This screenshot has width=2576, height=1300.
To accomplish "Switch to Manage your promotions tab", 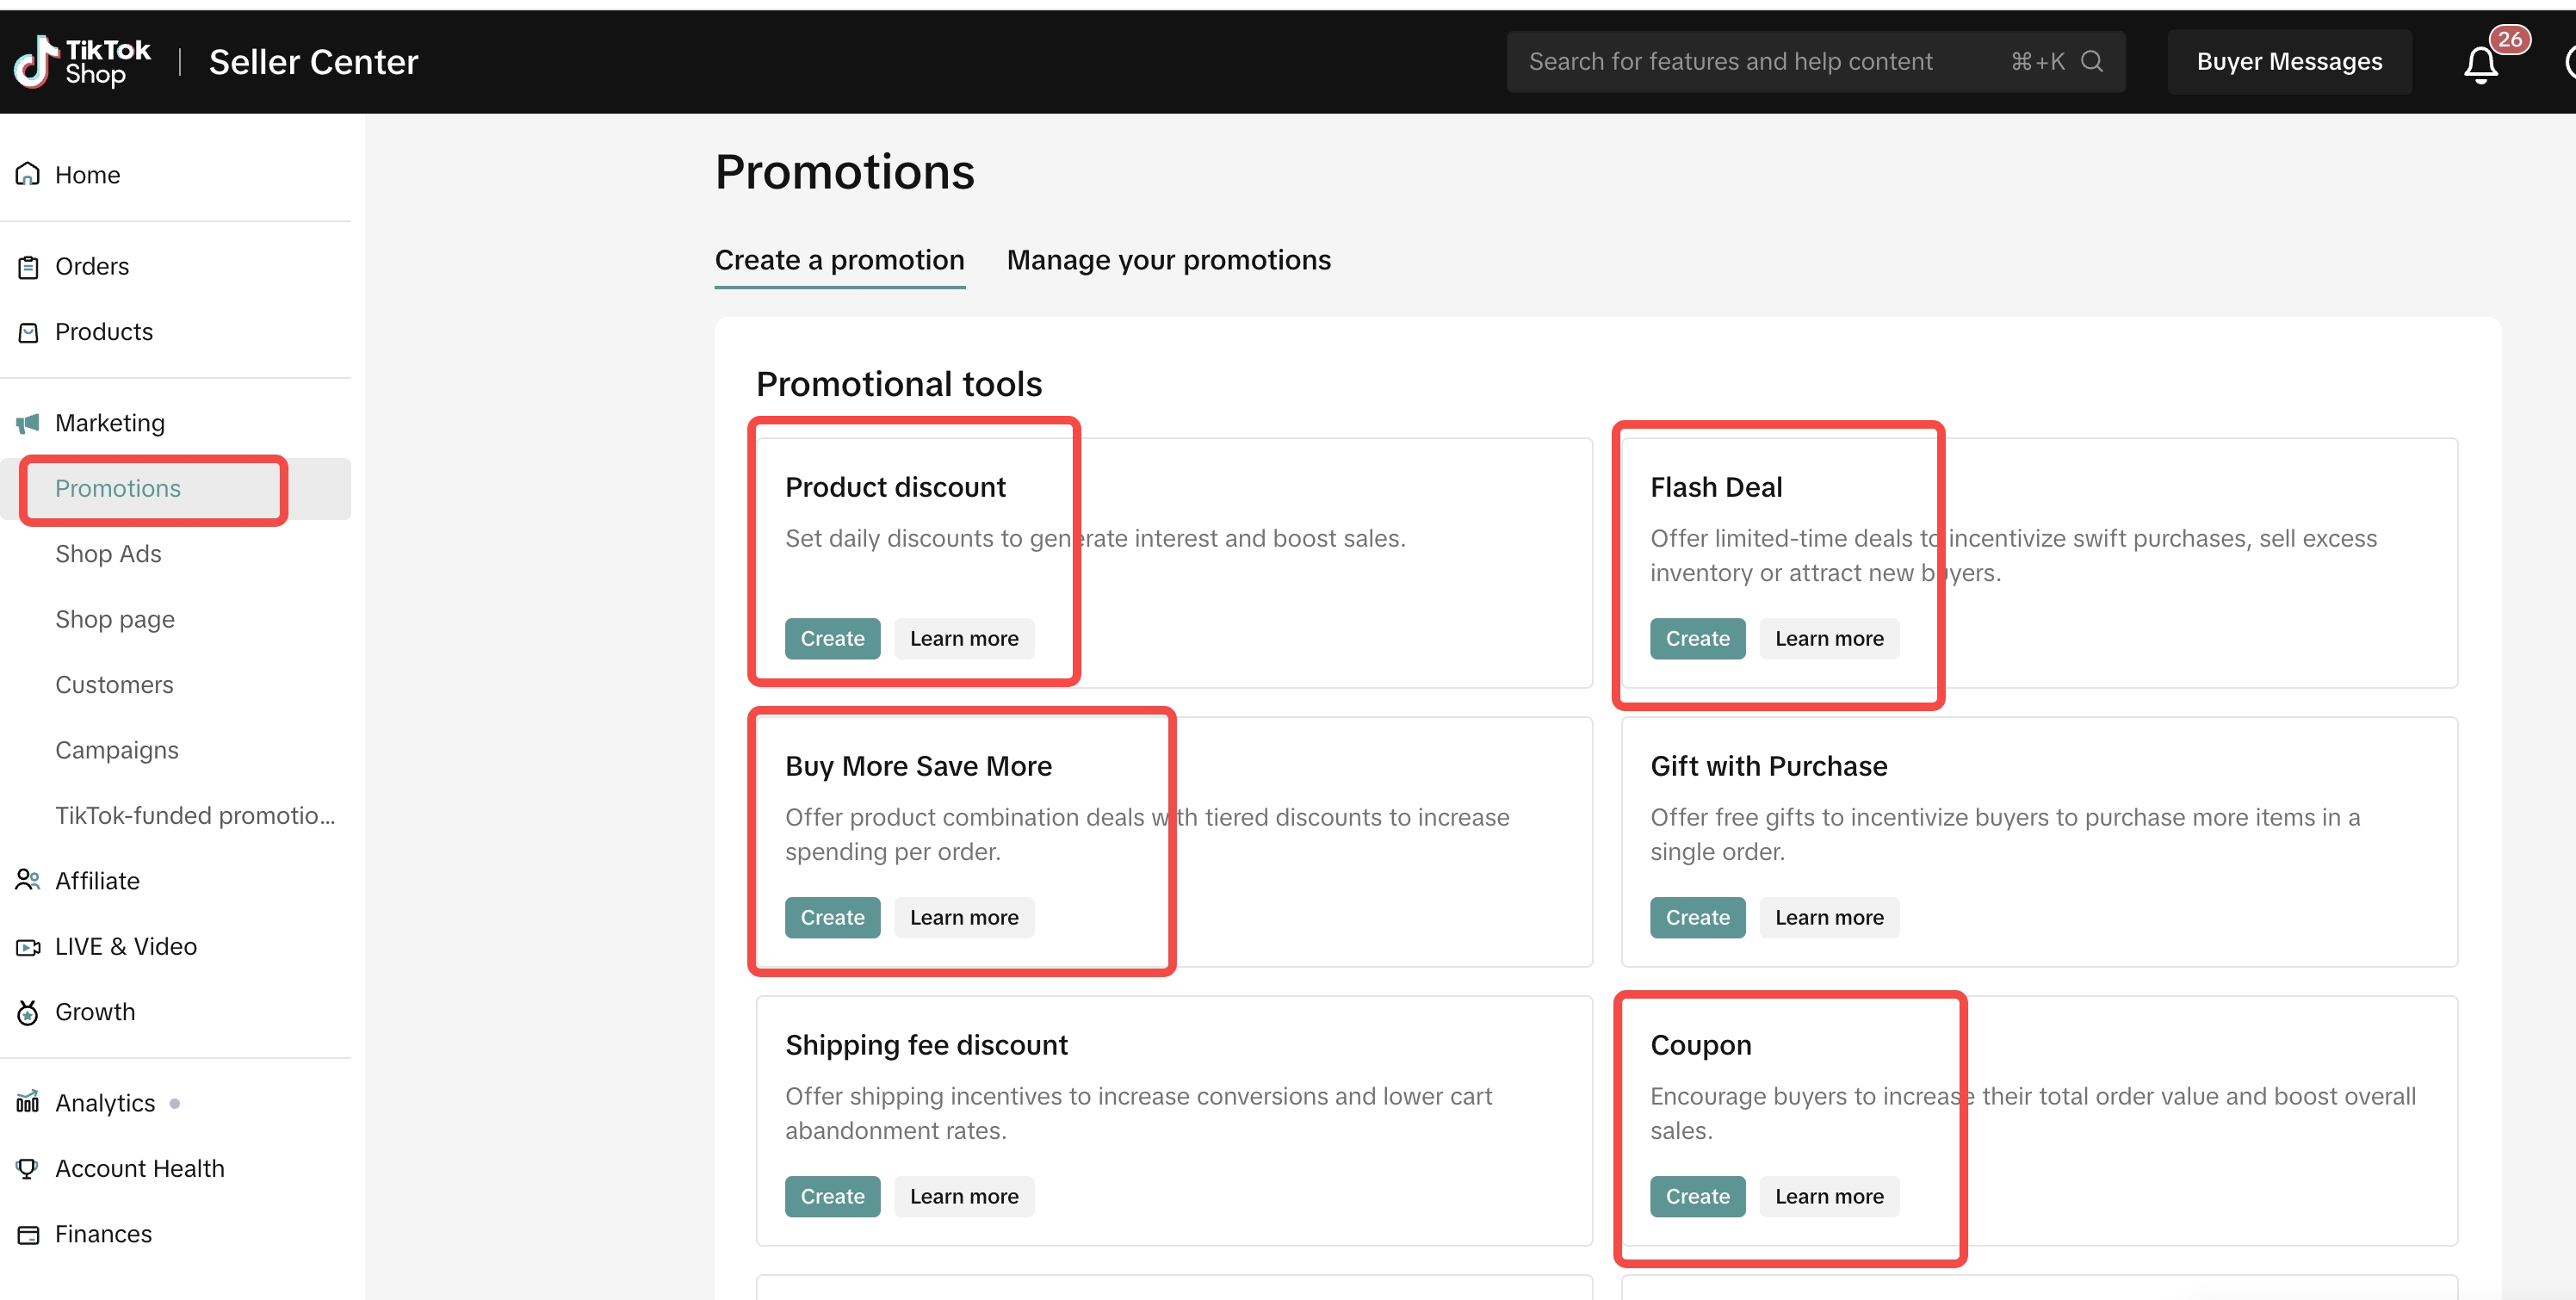I will point(1168,260).
